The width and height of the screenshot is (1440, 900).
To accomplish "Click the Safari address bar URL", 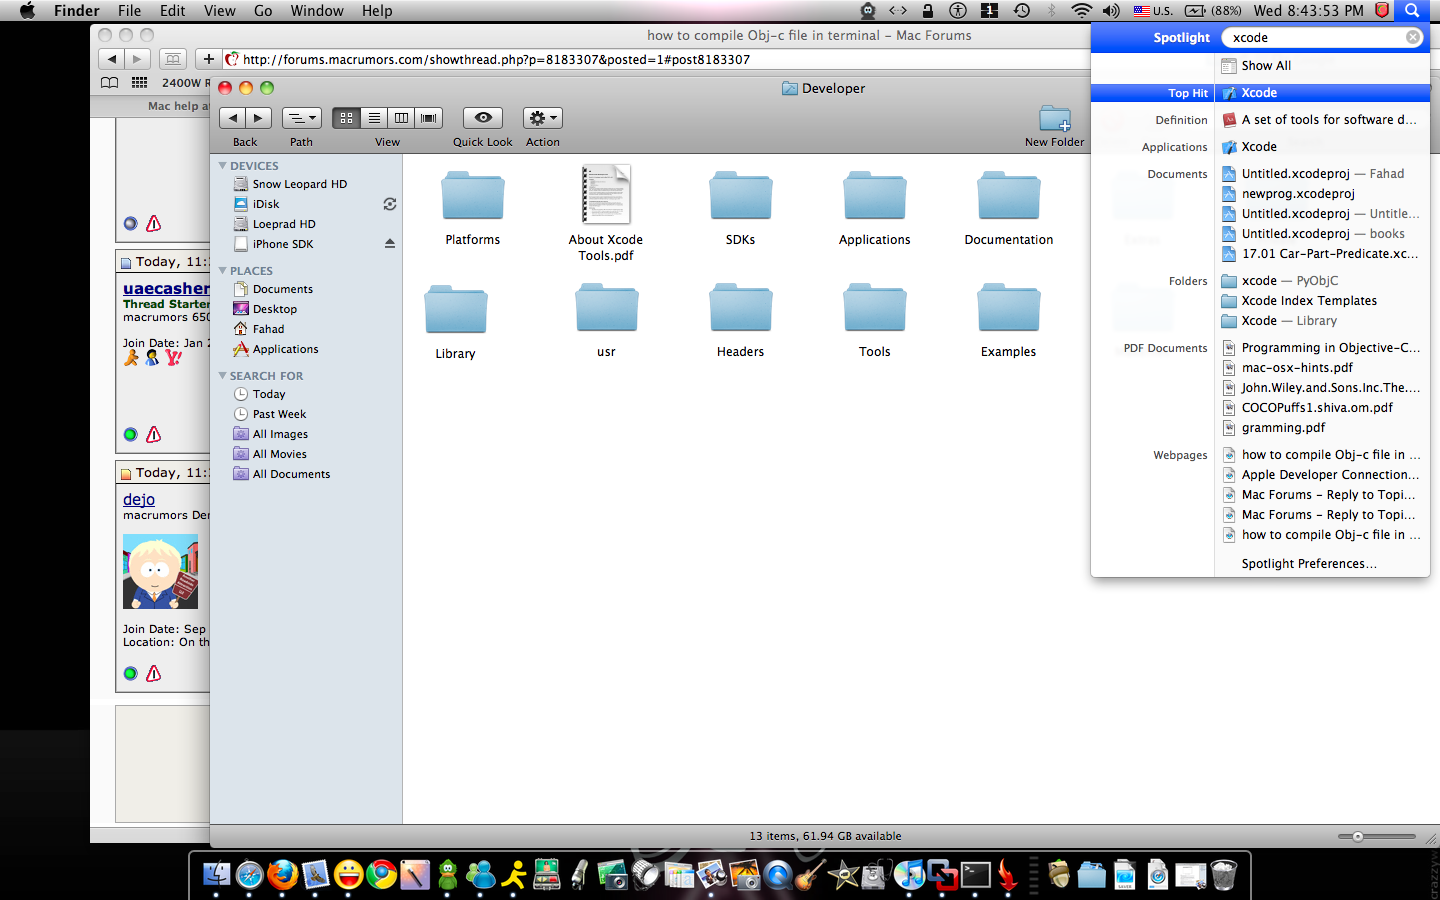I will [x=496, y=59].
